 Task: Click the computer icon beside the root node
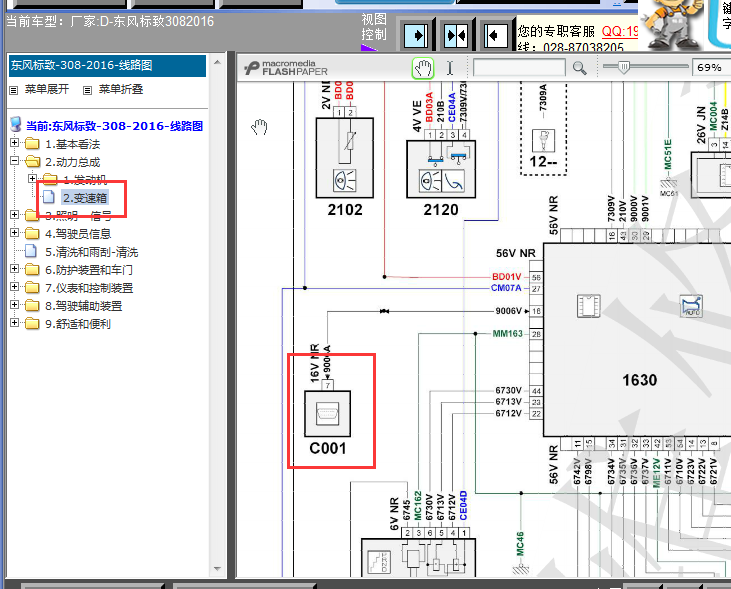pos(16,125)
